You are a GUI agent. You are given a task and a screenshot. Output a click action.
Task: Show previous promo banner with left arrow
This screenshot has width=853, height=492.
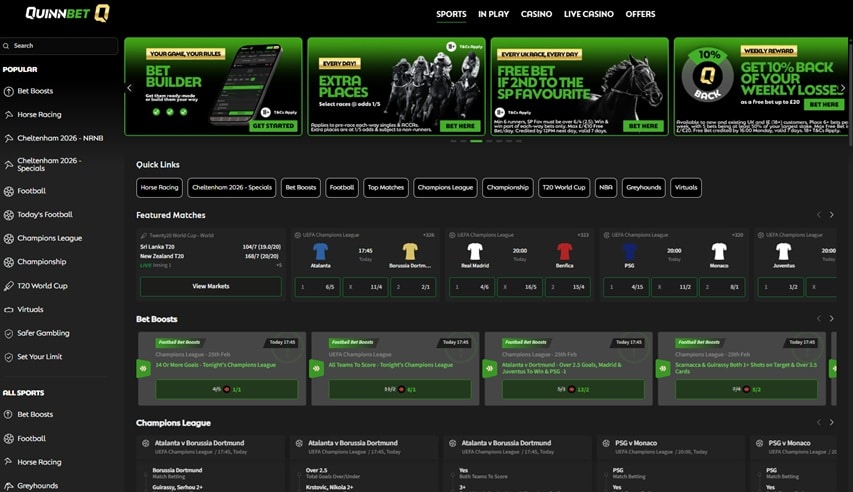[x=129, y=88]
